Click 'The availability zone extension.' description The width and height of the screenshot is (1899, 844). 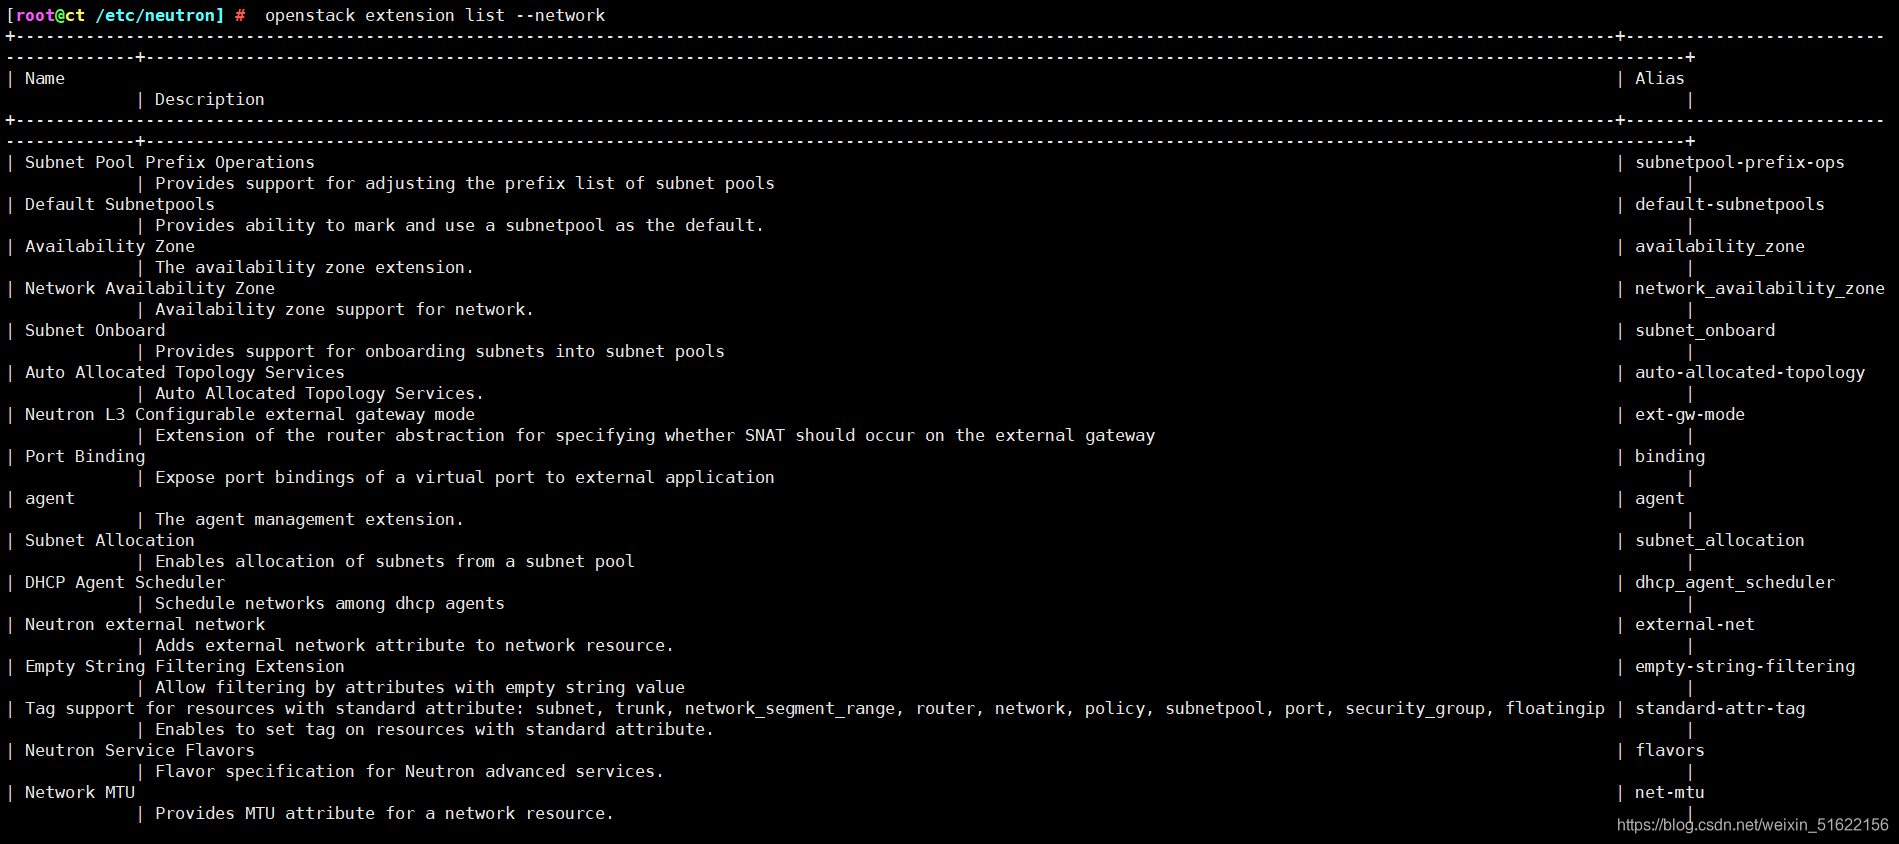315,268
